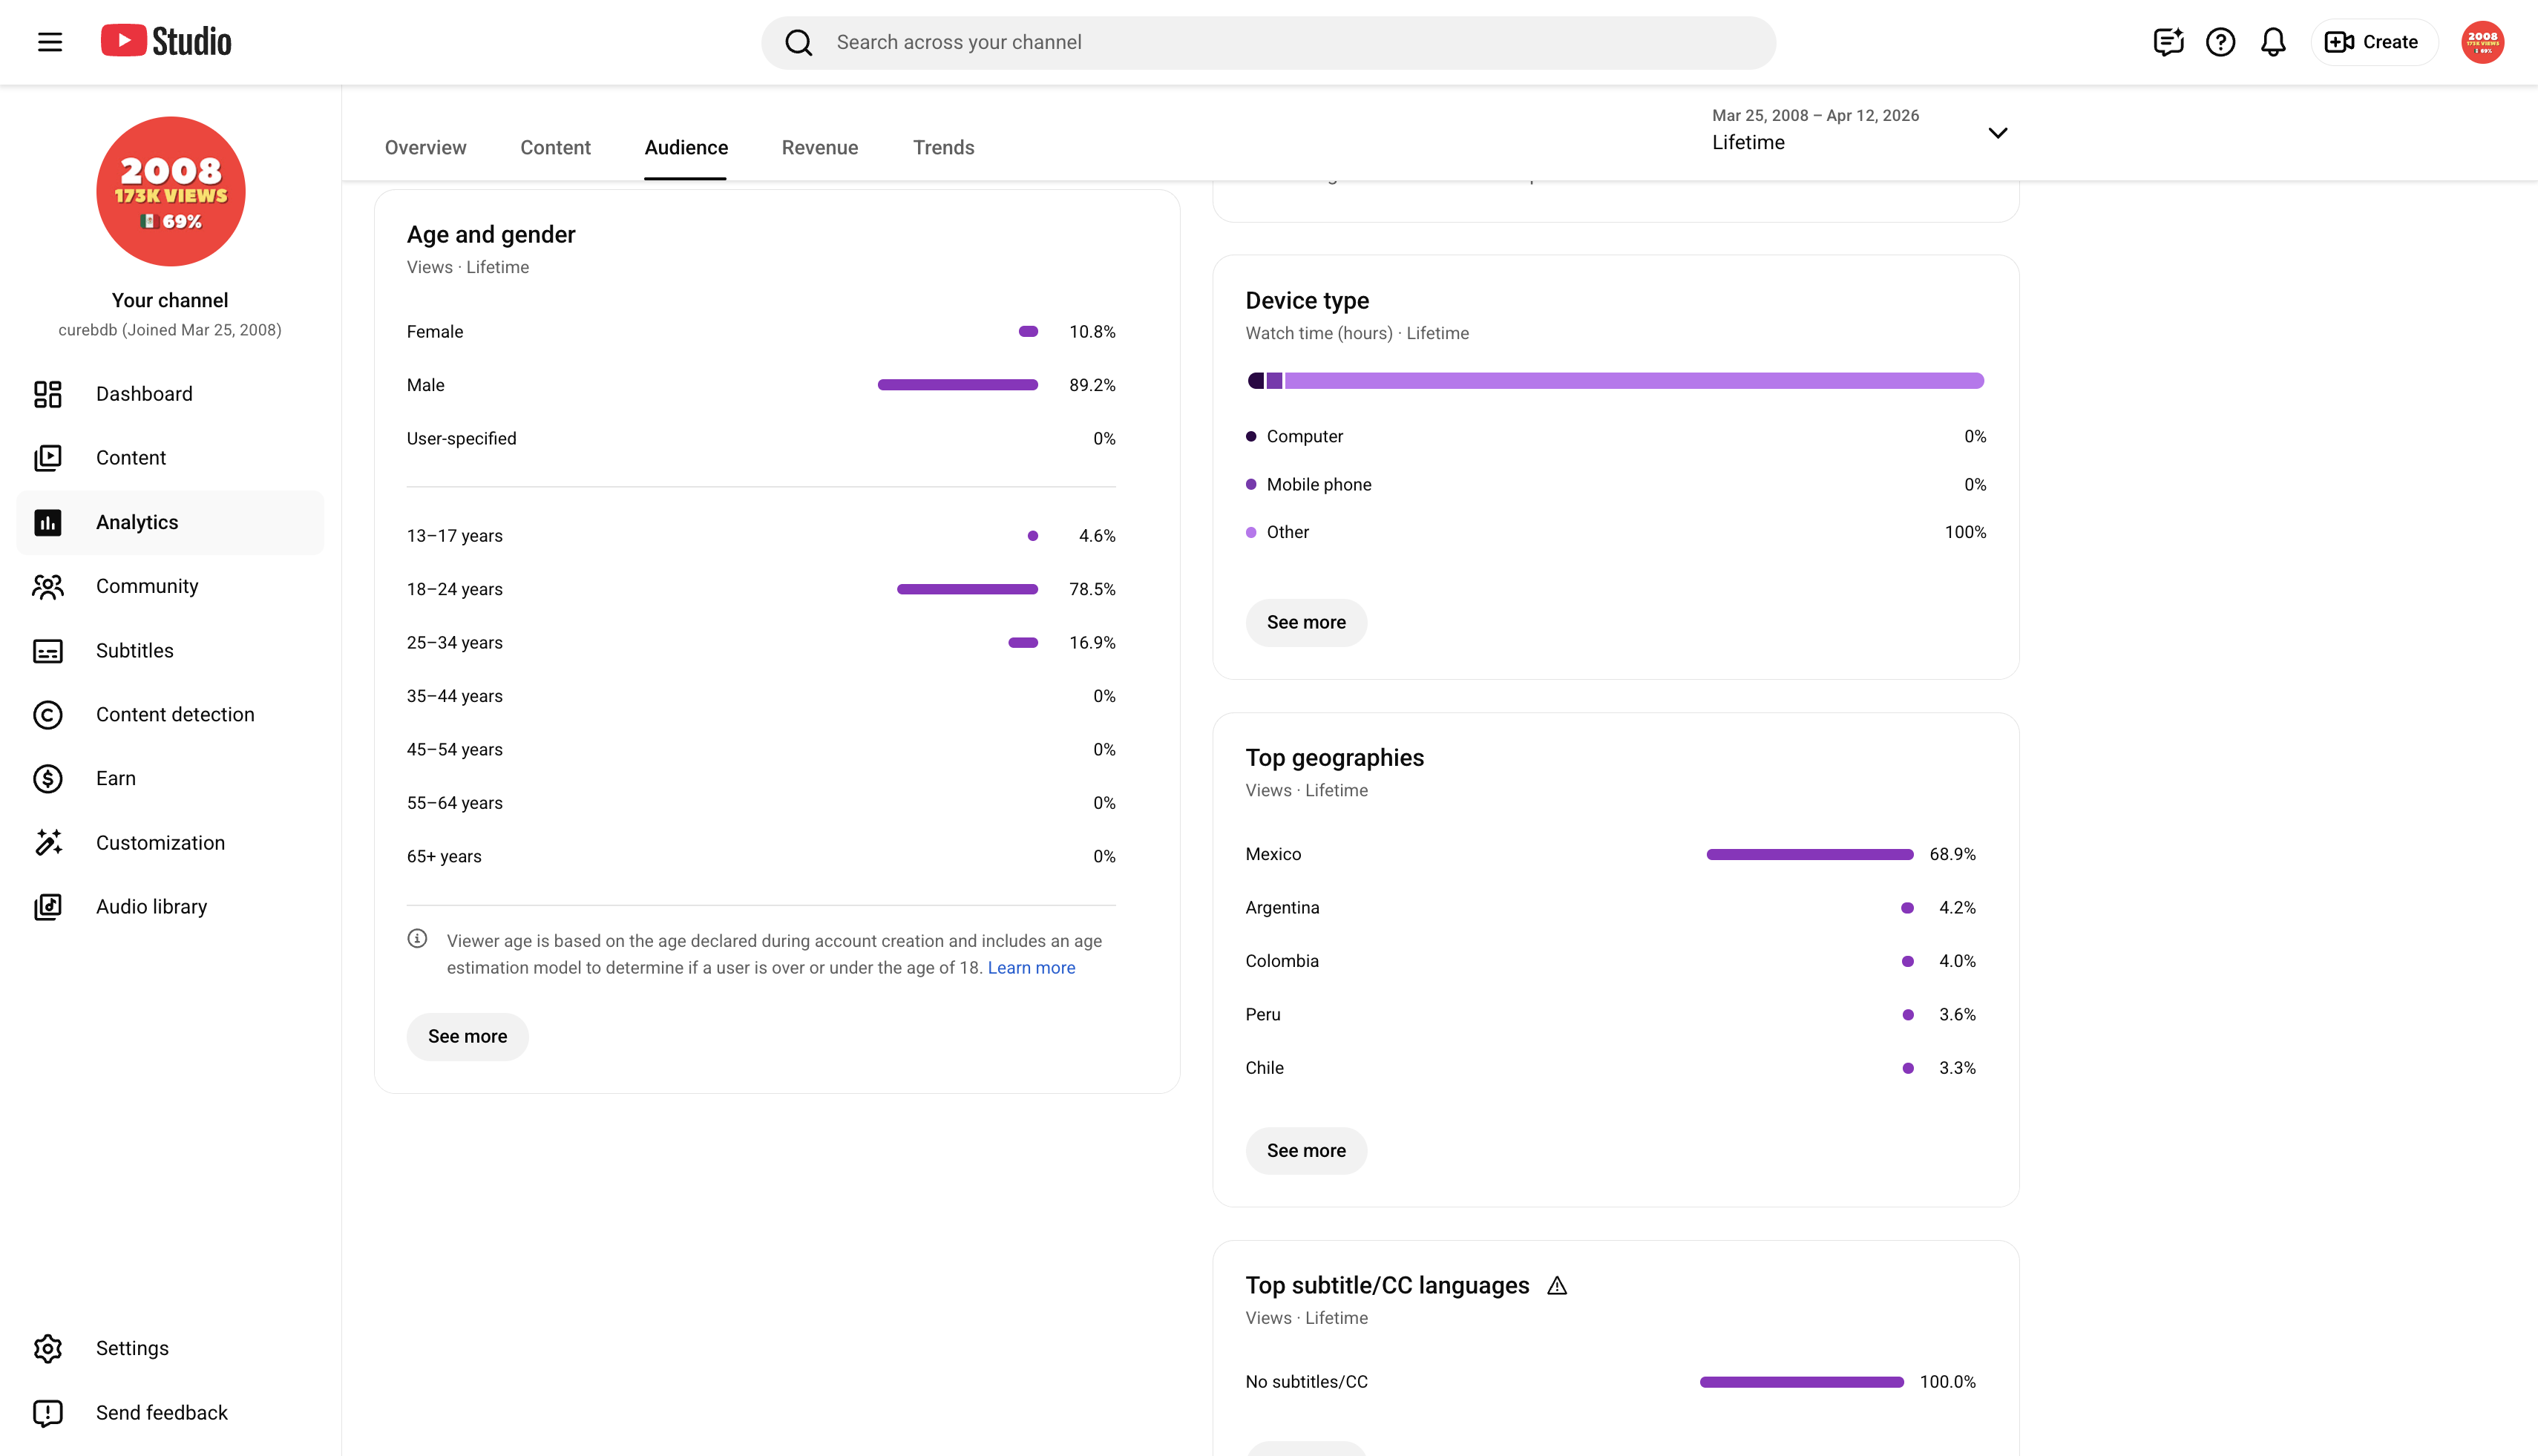Click the search across your channel field
The image size is (2538, 1456).
click(x=1268, y=42)
